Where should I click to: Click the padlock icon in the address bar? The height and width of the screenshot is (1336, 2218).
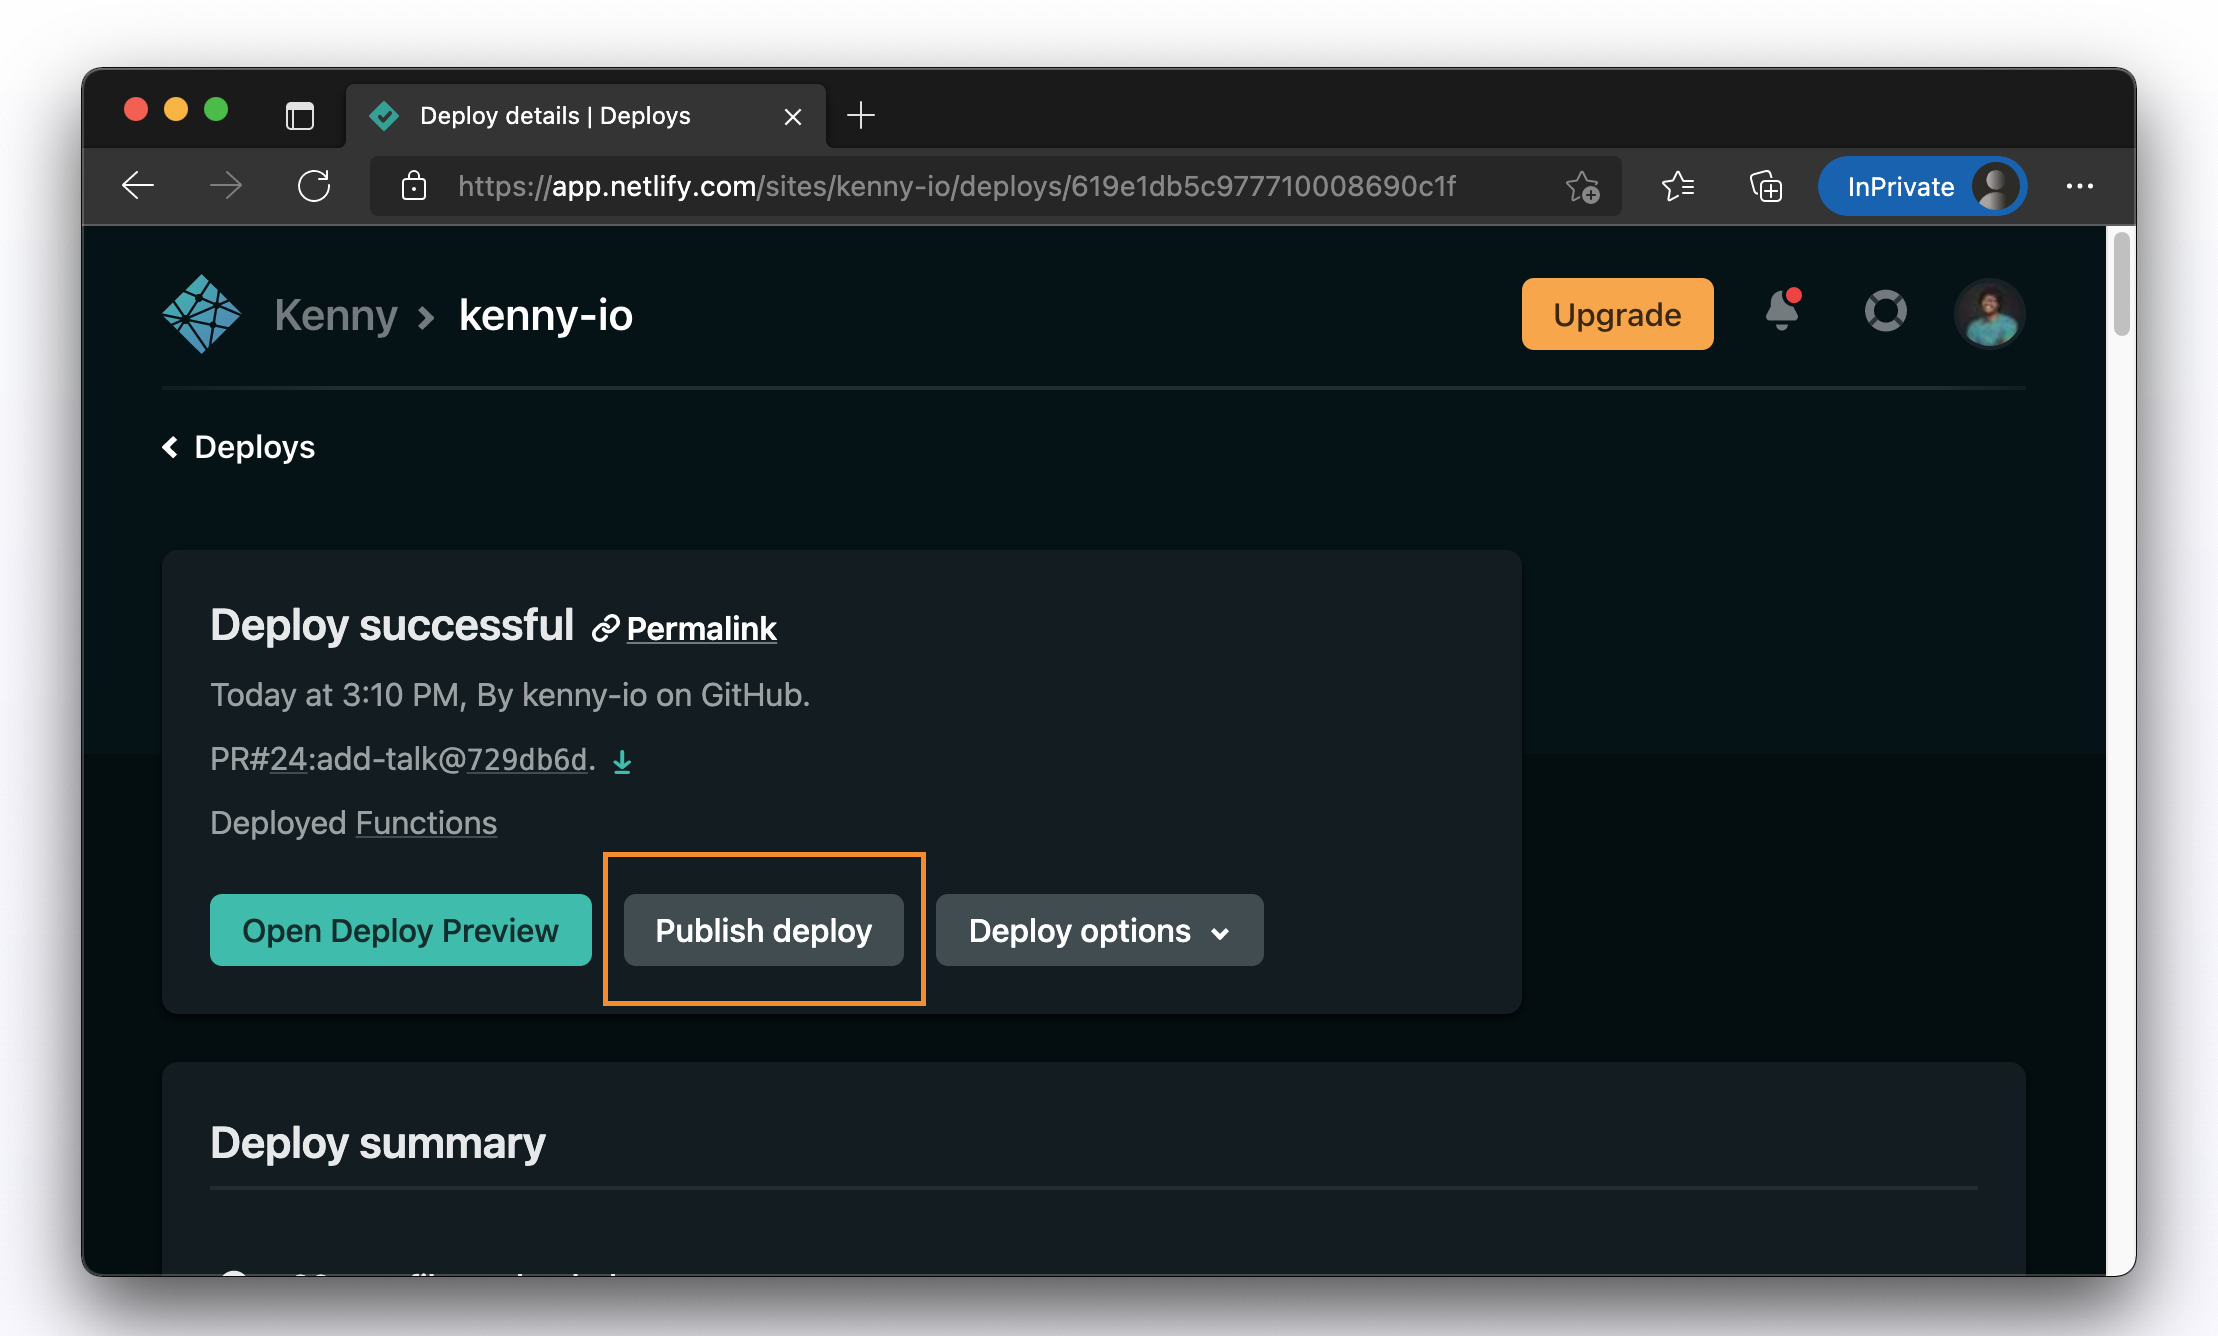point(413,186)
